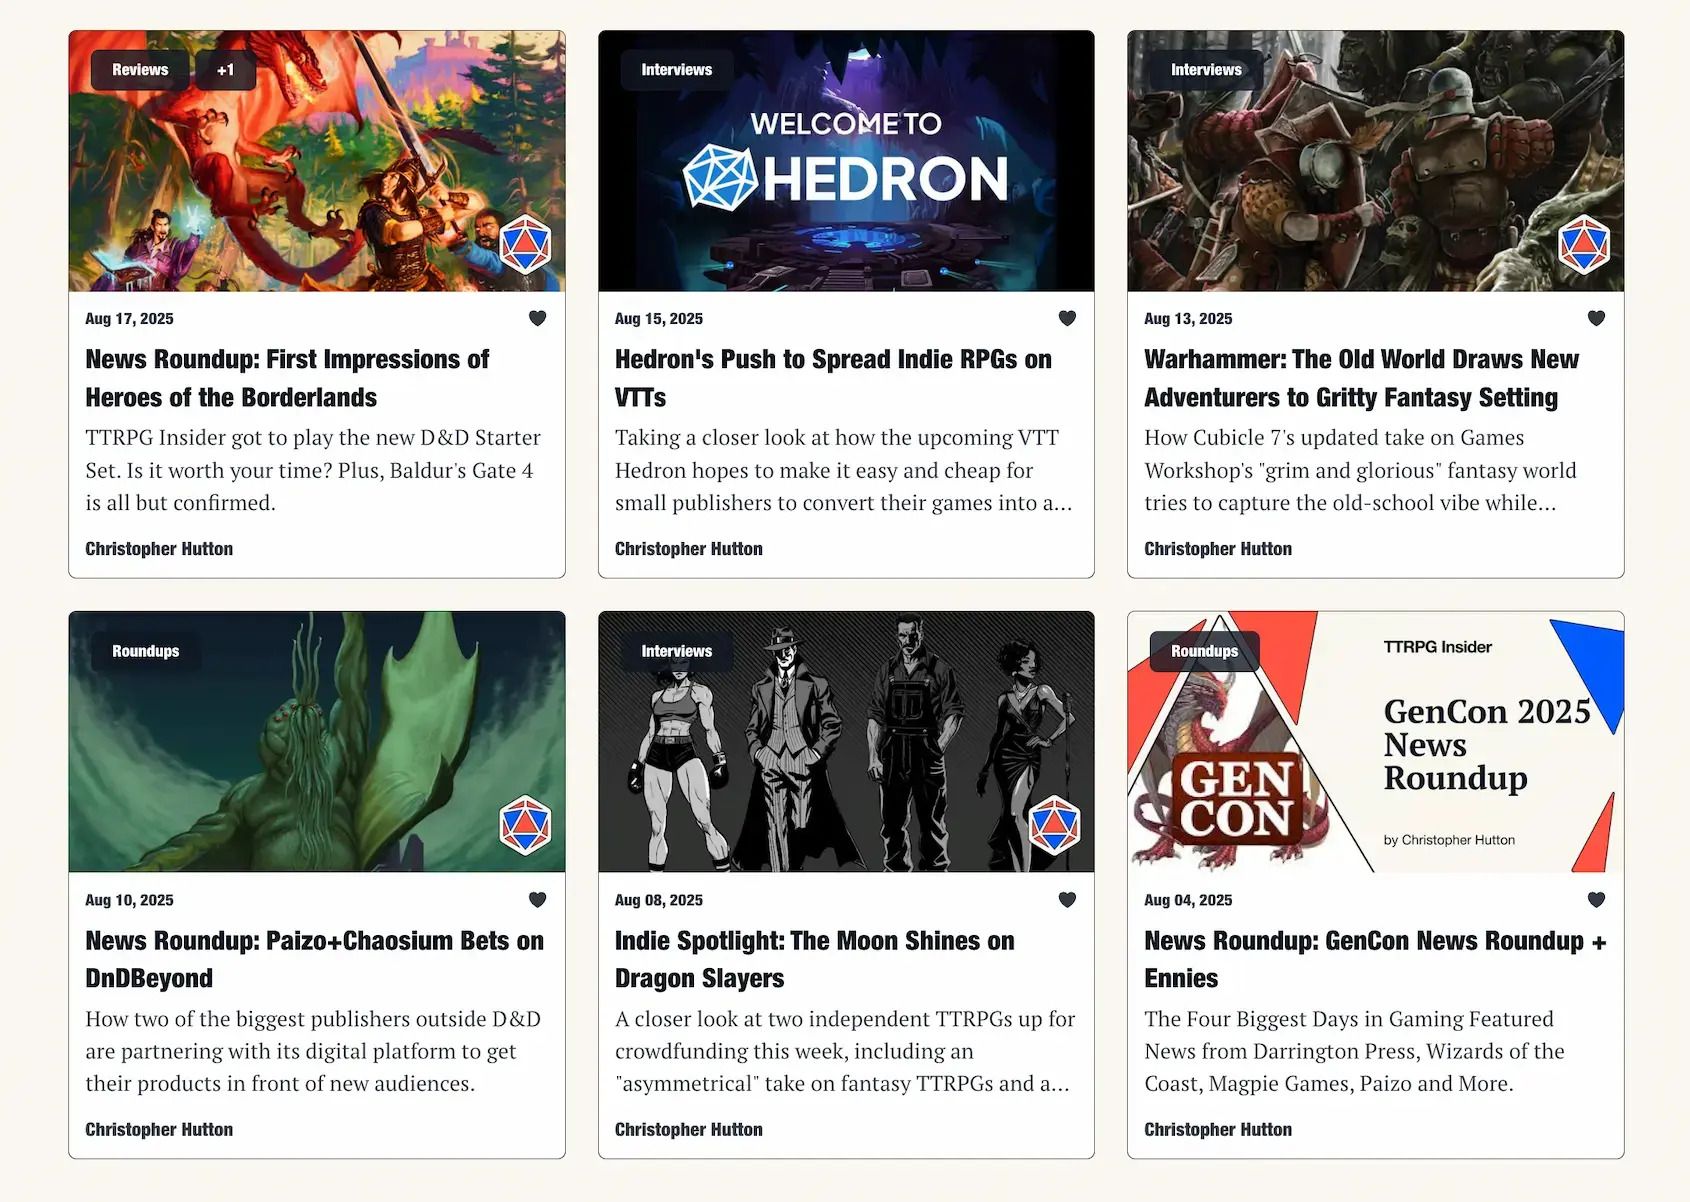
Task: Heart the GenCon News Roundup article
Action: 1596,899
